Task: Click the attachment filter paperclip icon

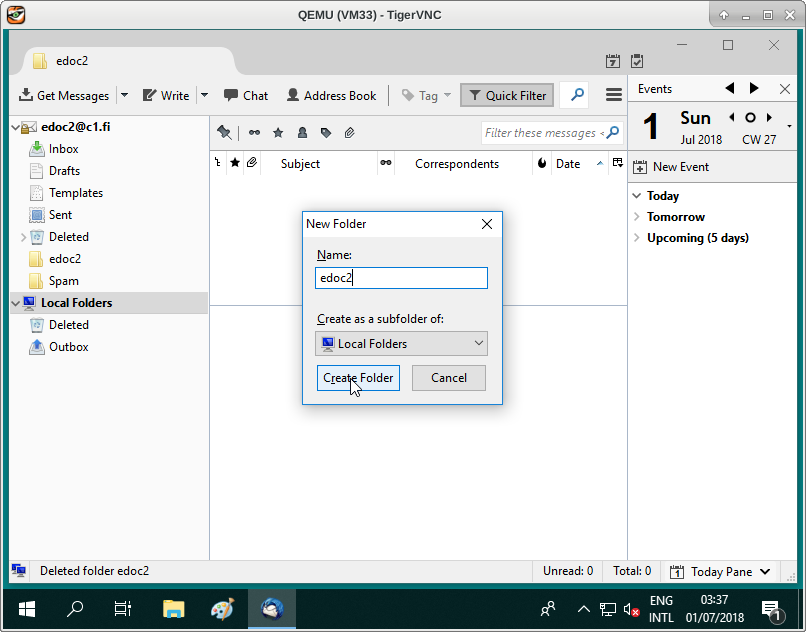Action: tap(349, 132)
